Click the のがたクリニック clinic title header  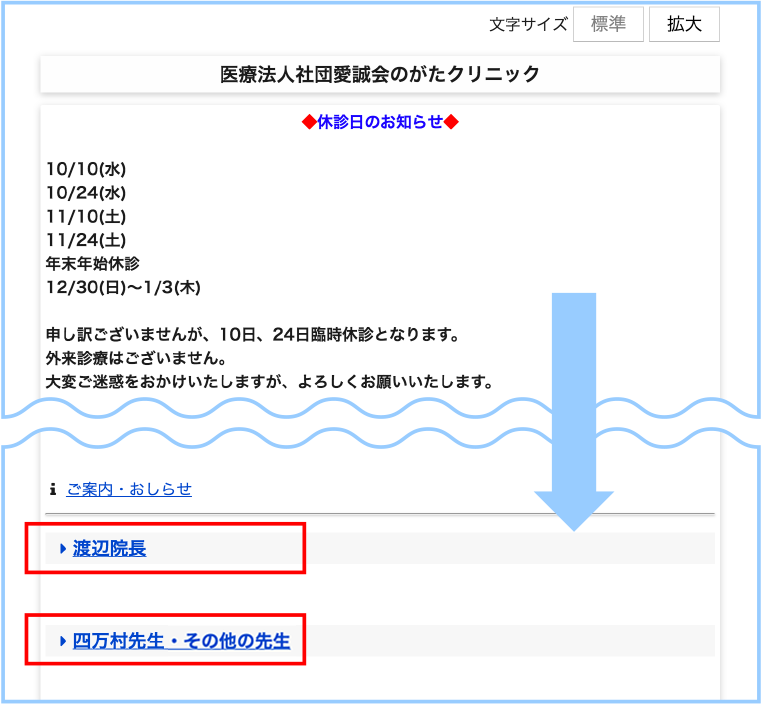(x=380, y=74)
